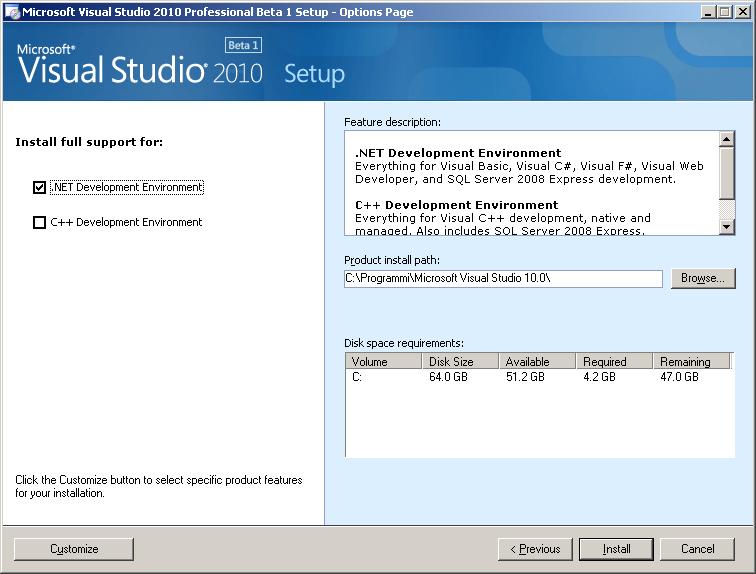Check the C++ Development Environment checkbox

coord(40,222)
